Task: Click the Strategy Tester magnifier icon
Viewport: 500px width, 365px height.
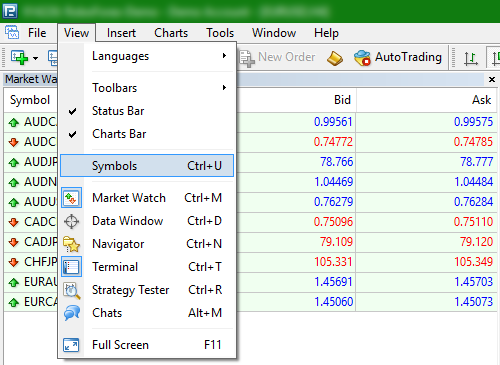Action: (71, 290)
